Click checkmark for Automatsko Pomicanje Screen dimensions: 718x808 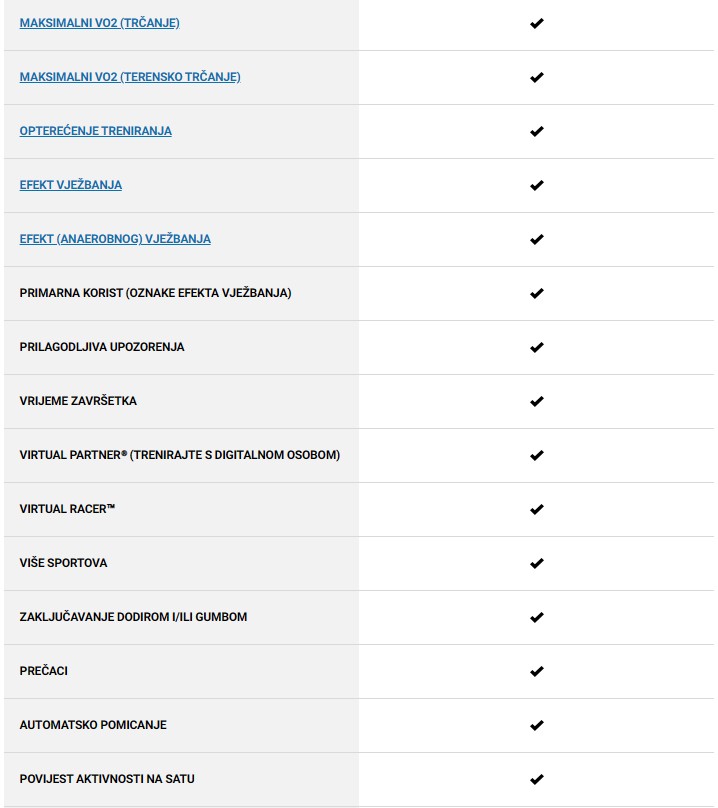(537, 725)
